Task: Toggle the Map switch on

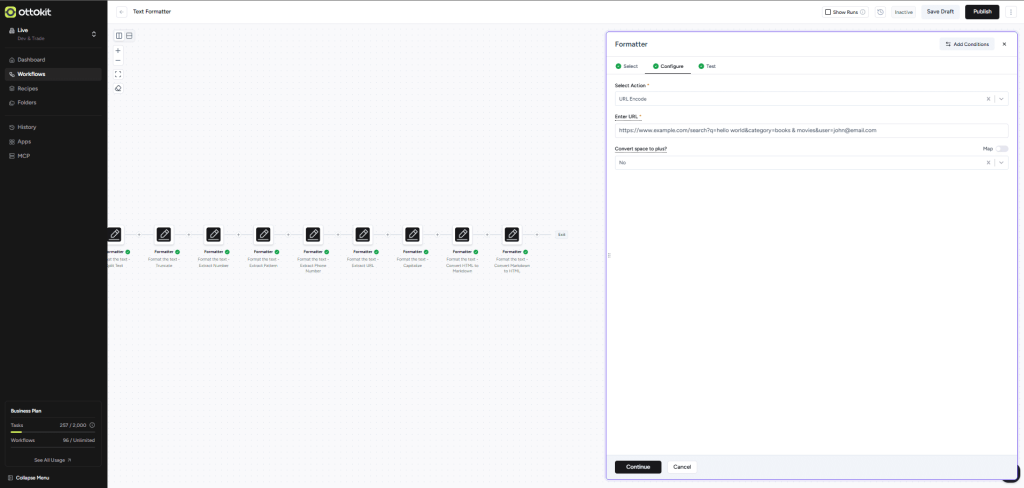Action: [x=1001, y=149]
